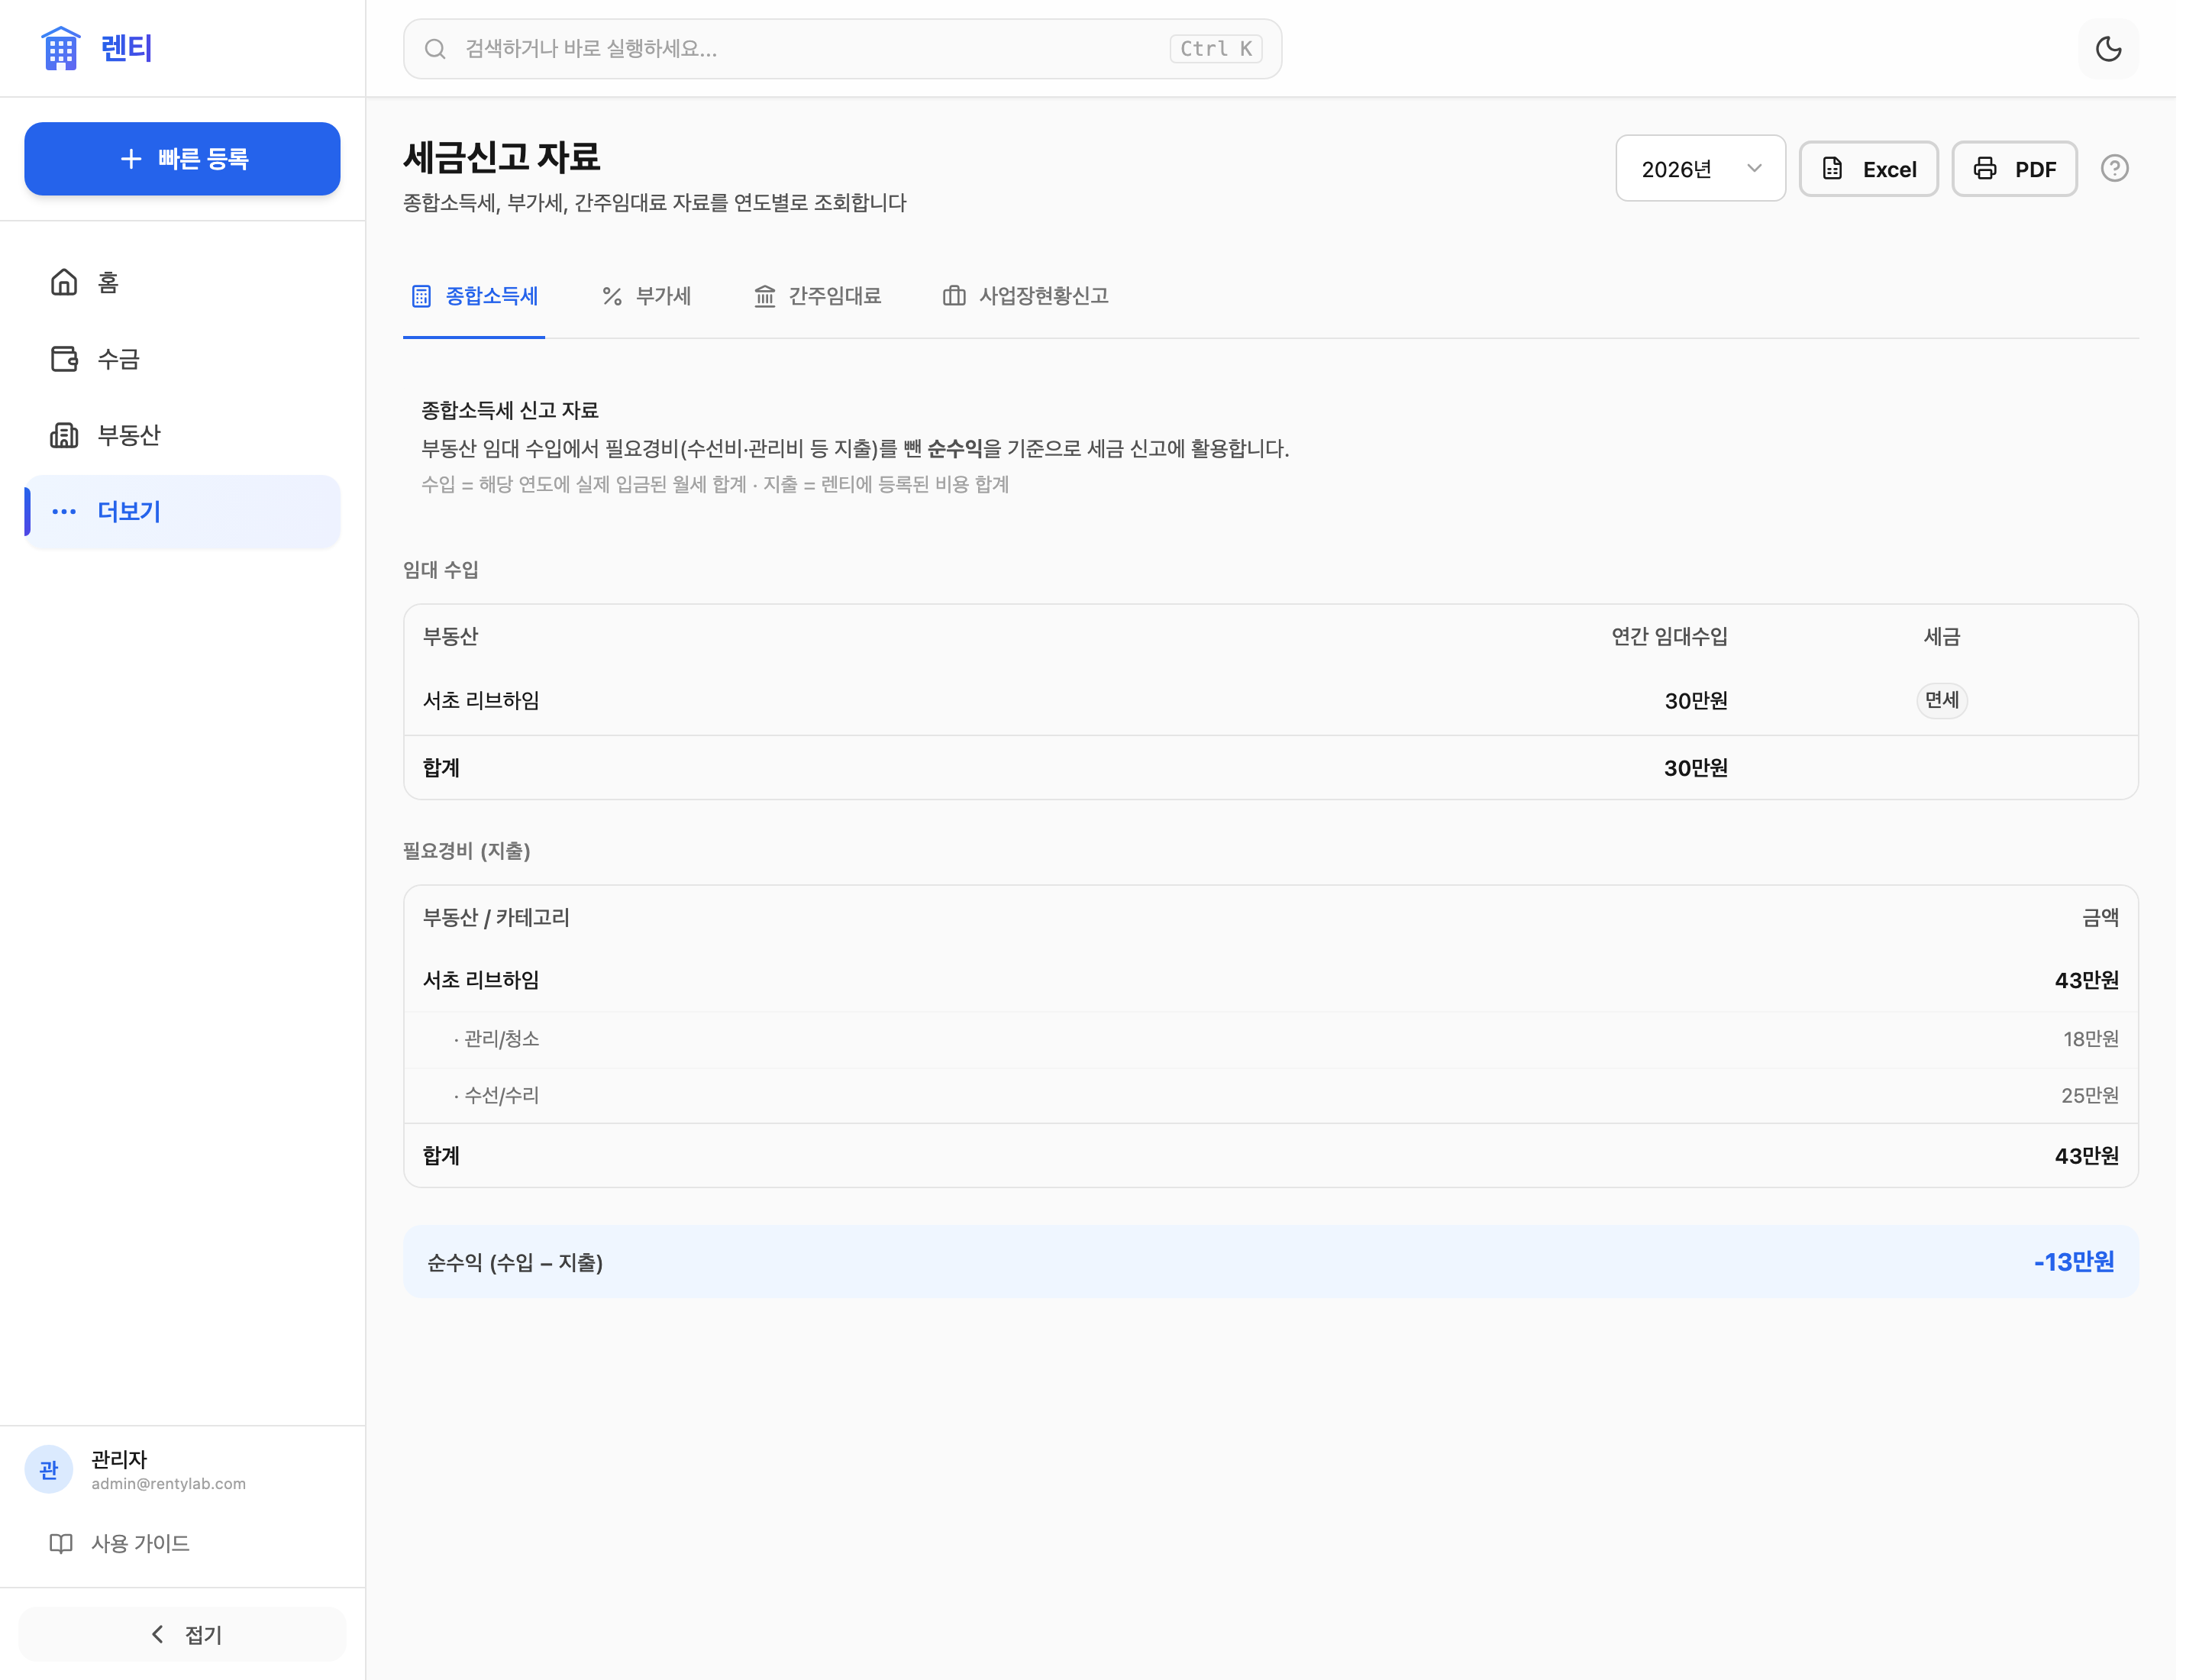Open the 수금 menu item
2199x1680 pixels.
182,358
